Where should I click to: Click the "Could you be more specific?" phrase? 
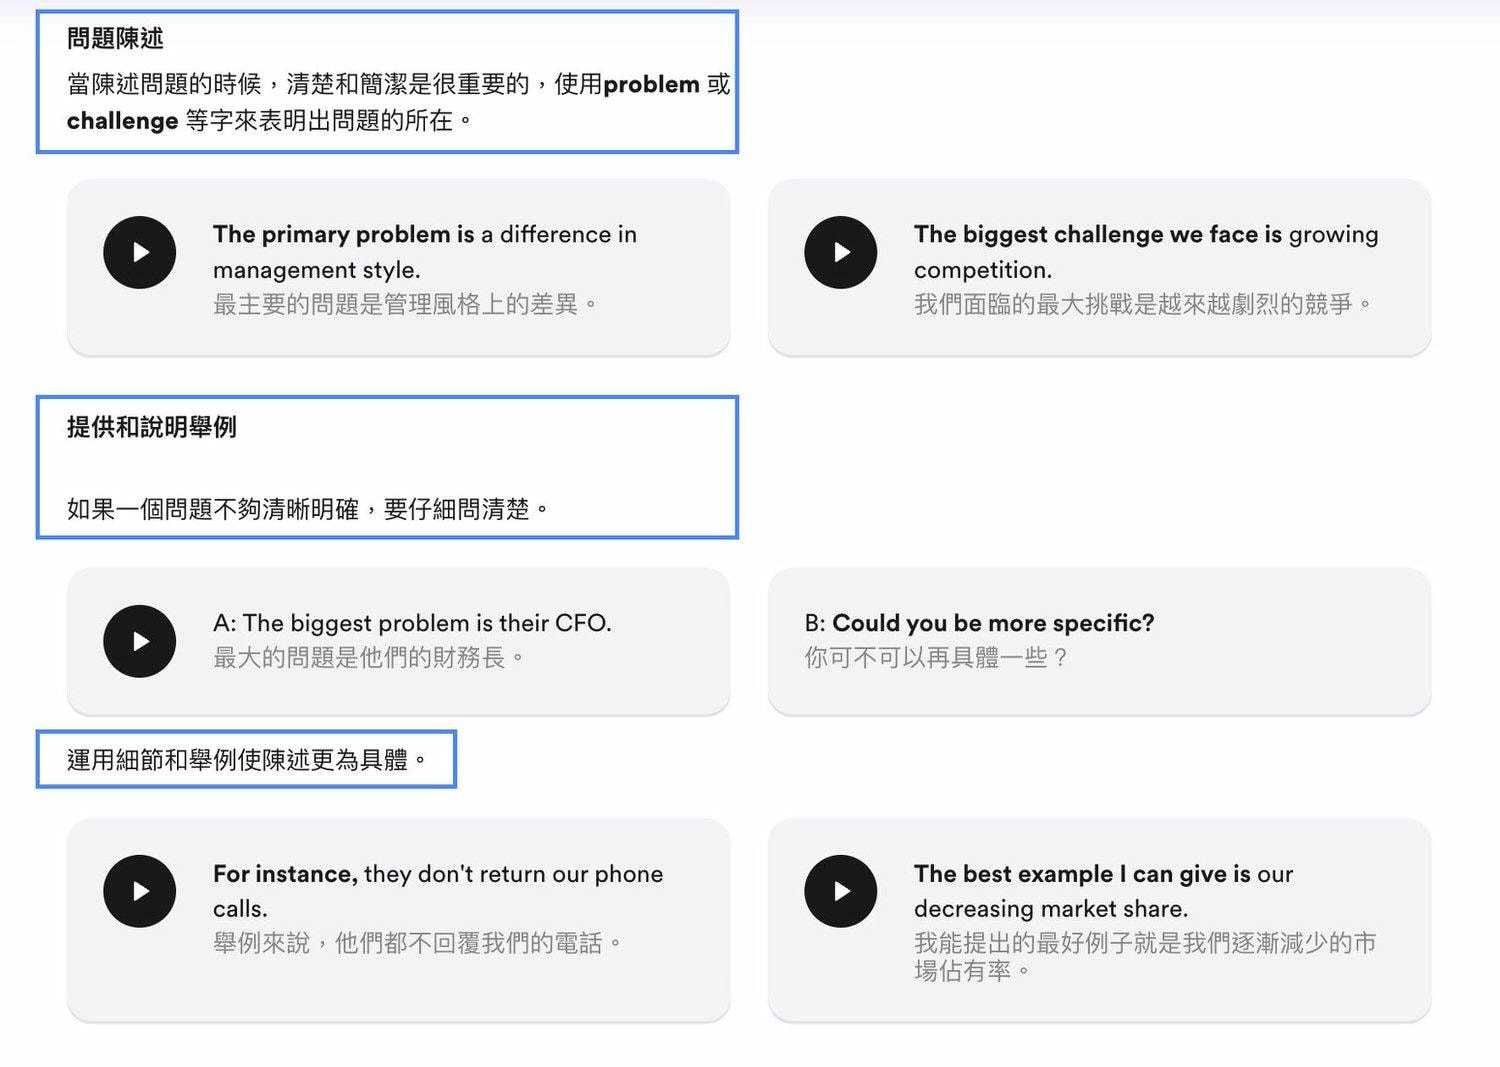tap(992, 623)
